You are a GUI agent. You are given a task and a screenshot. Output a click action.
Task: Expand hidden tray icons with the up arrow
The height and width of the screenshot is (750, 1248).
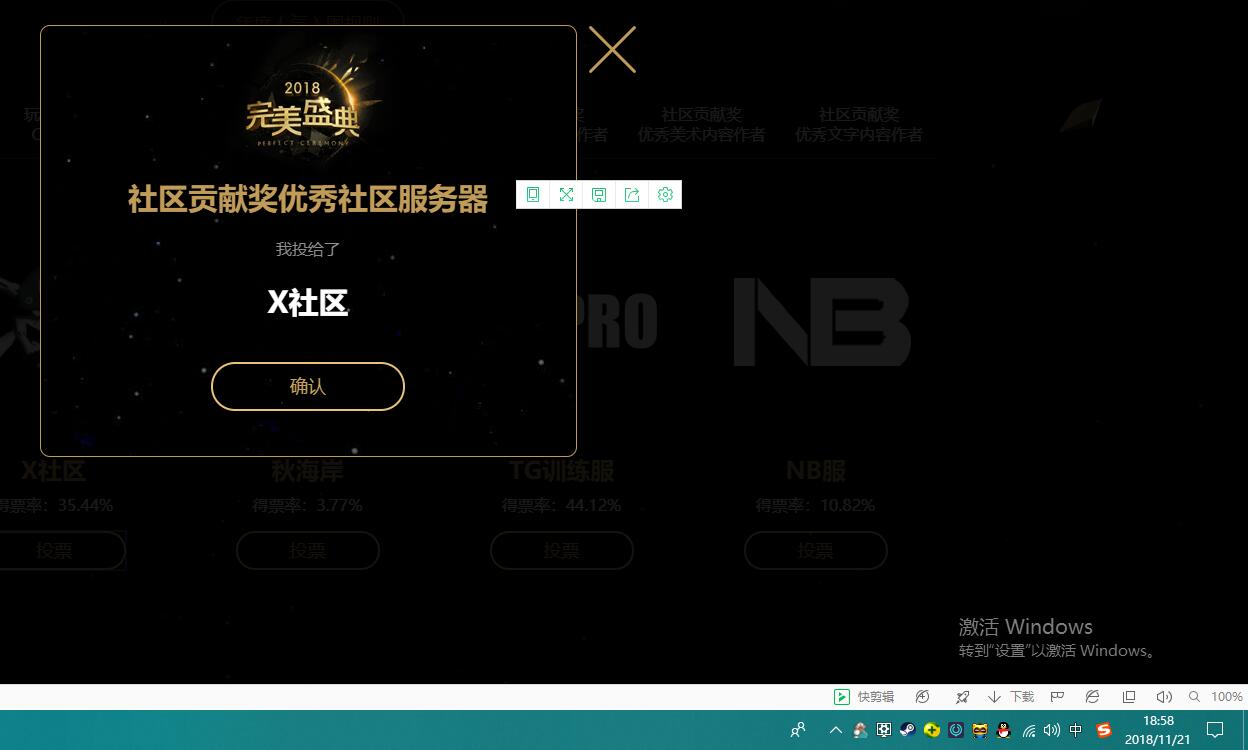(835, 731)
